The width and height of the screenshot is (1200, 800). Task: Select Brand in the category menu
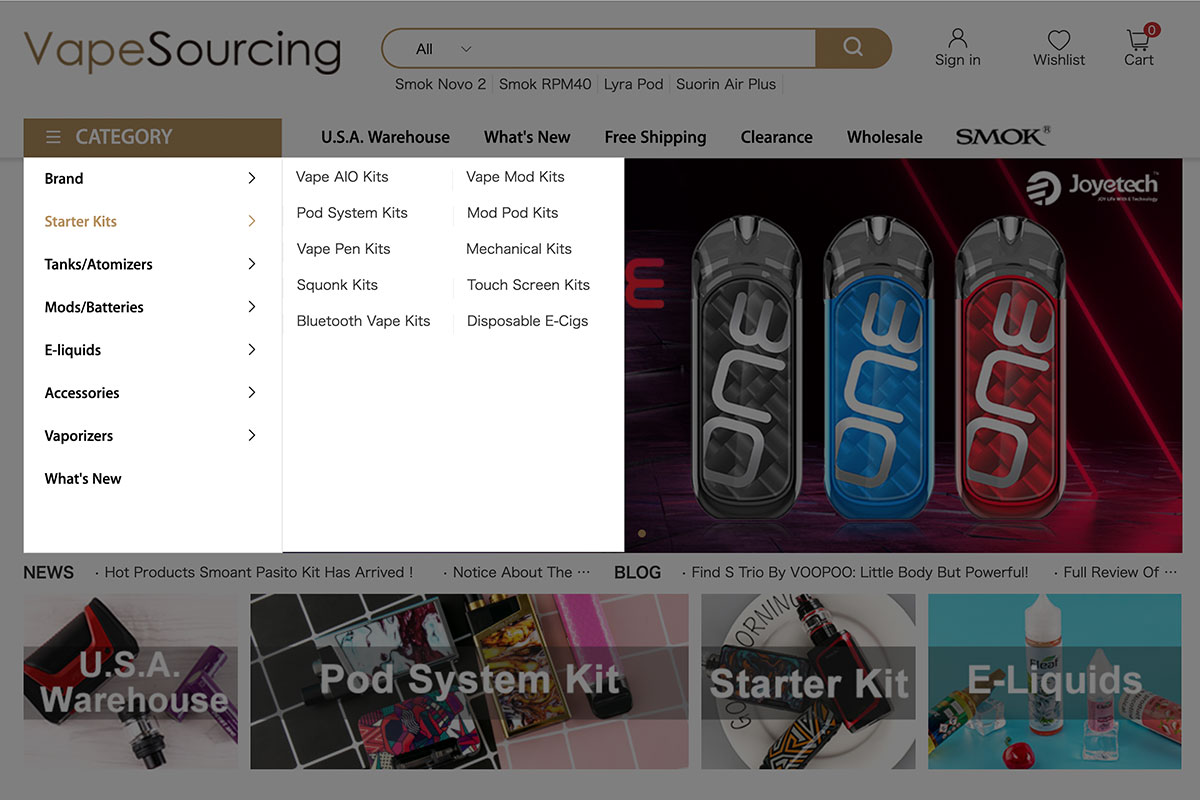[64, 179]
